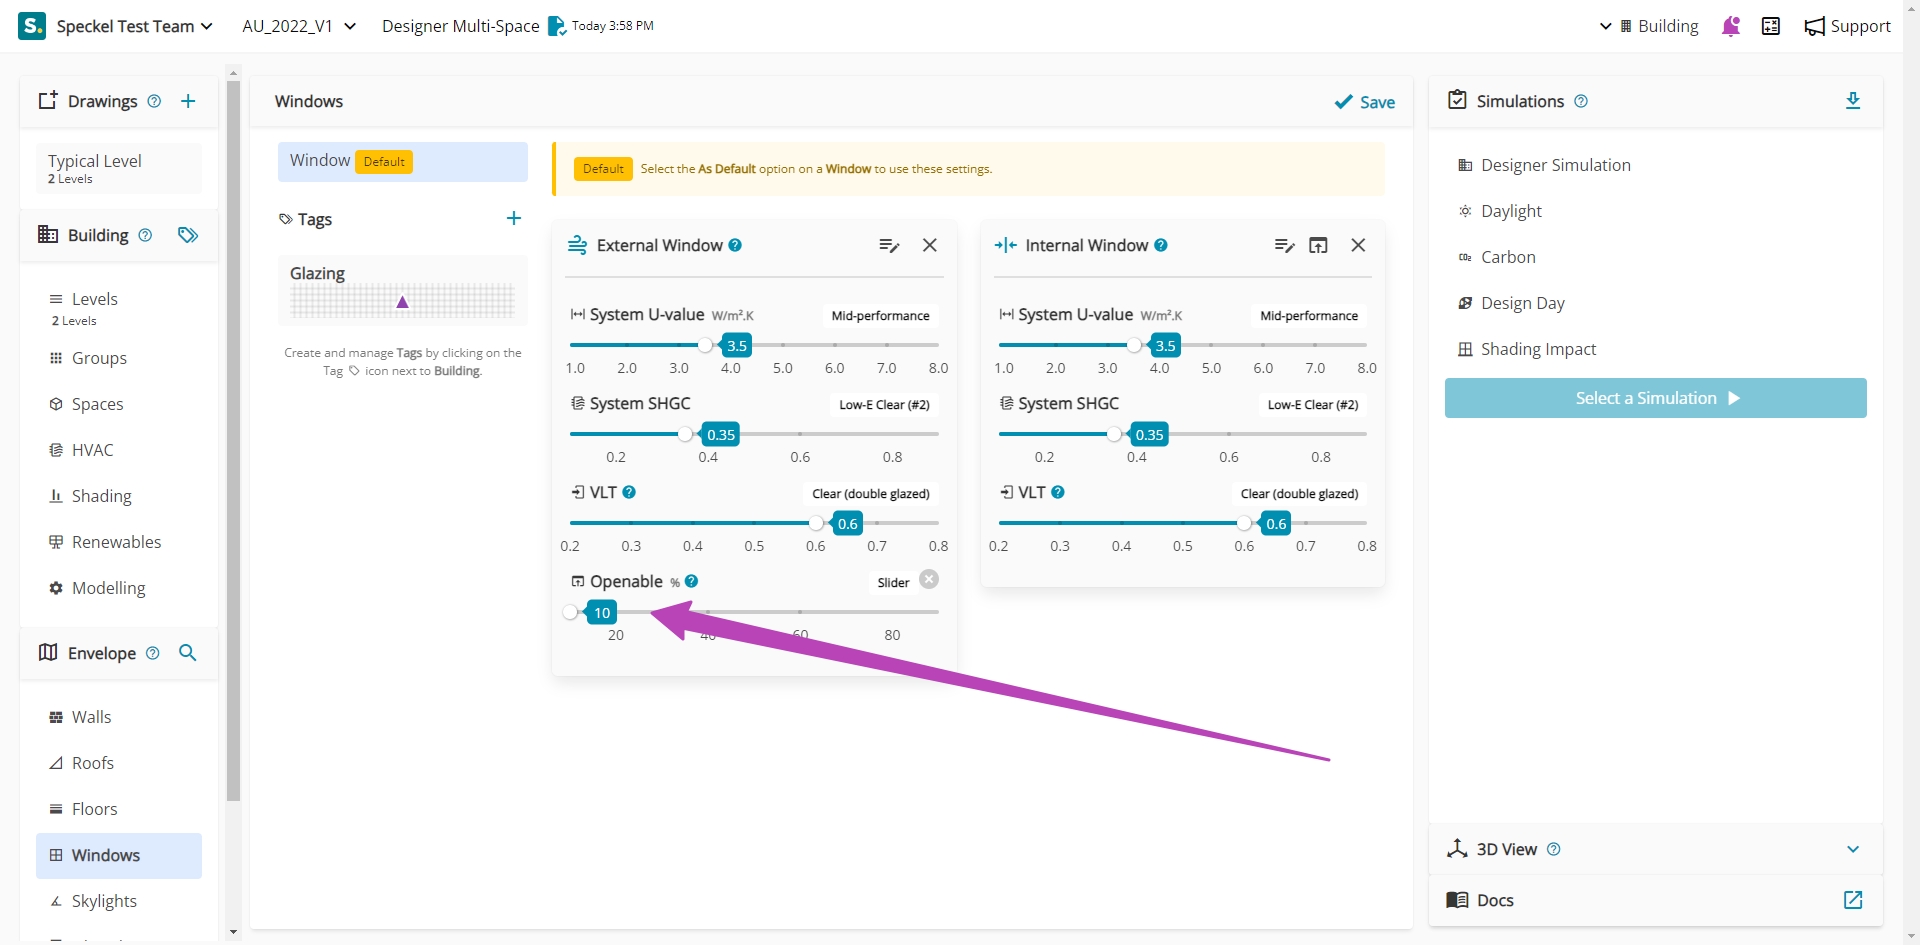Add a new drawing with plus icon
The height and width of the screenshot is (945, 1920).
[x=188, y=101]
